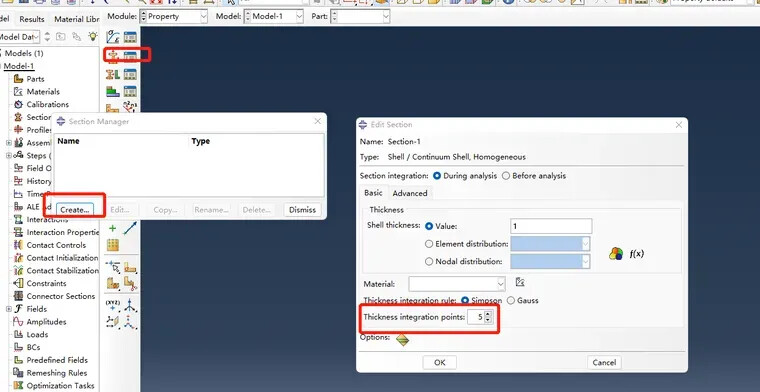Image resolution: width=760 pixels, height=392 pixels.
Task: Open material editor icon beside Material field
Action: click(520, 282)
